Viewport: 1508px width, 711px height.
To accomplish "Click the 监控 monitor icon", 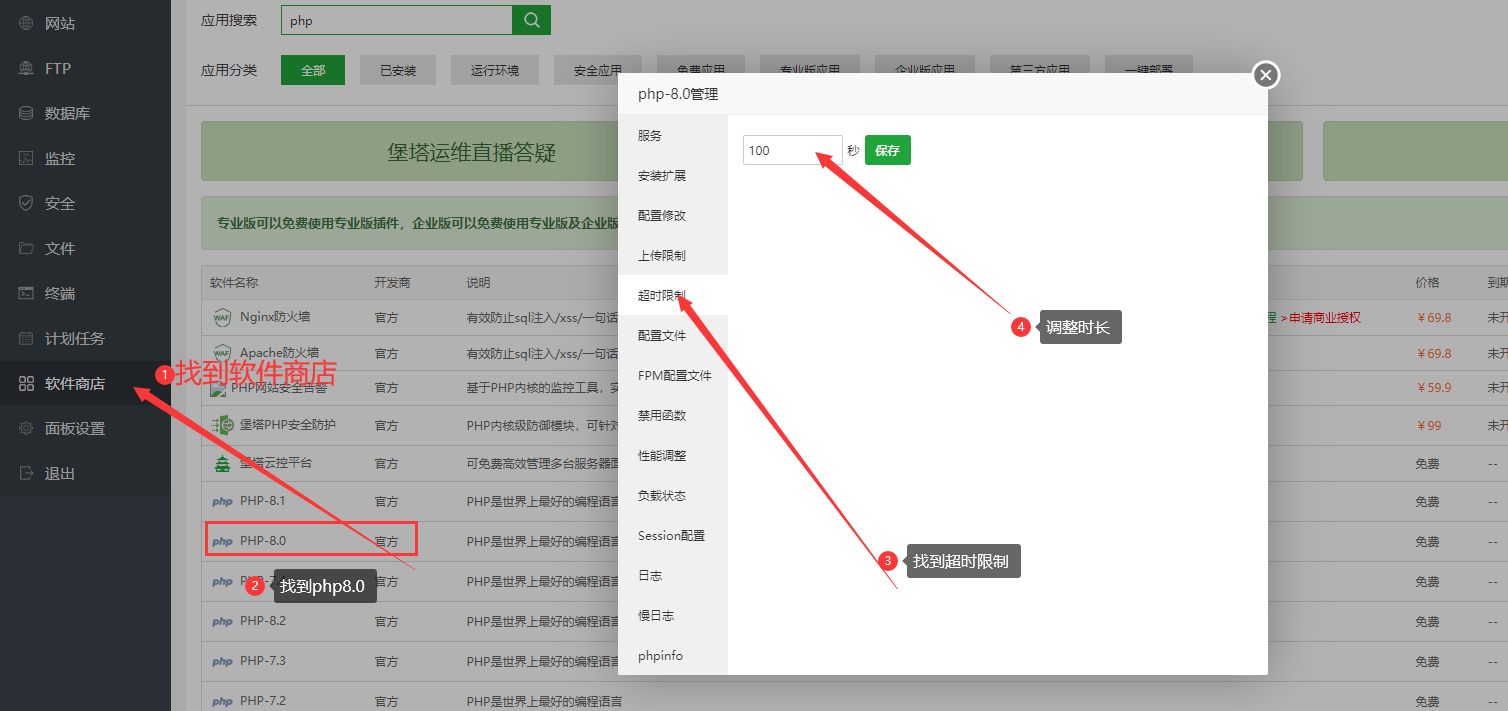I will 26,158.
